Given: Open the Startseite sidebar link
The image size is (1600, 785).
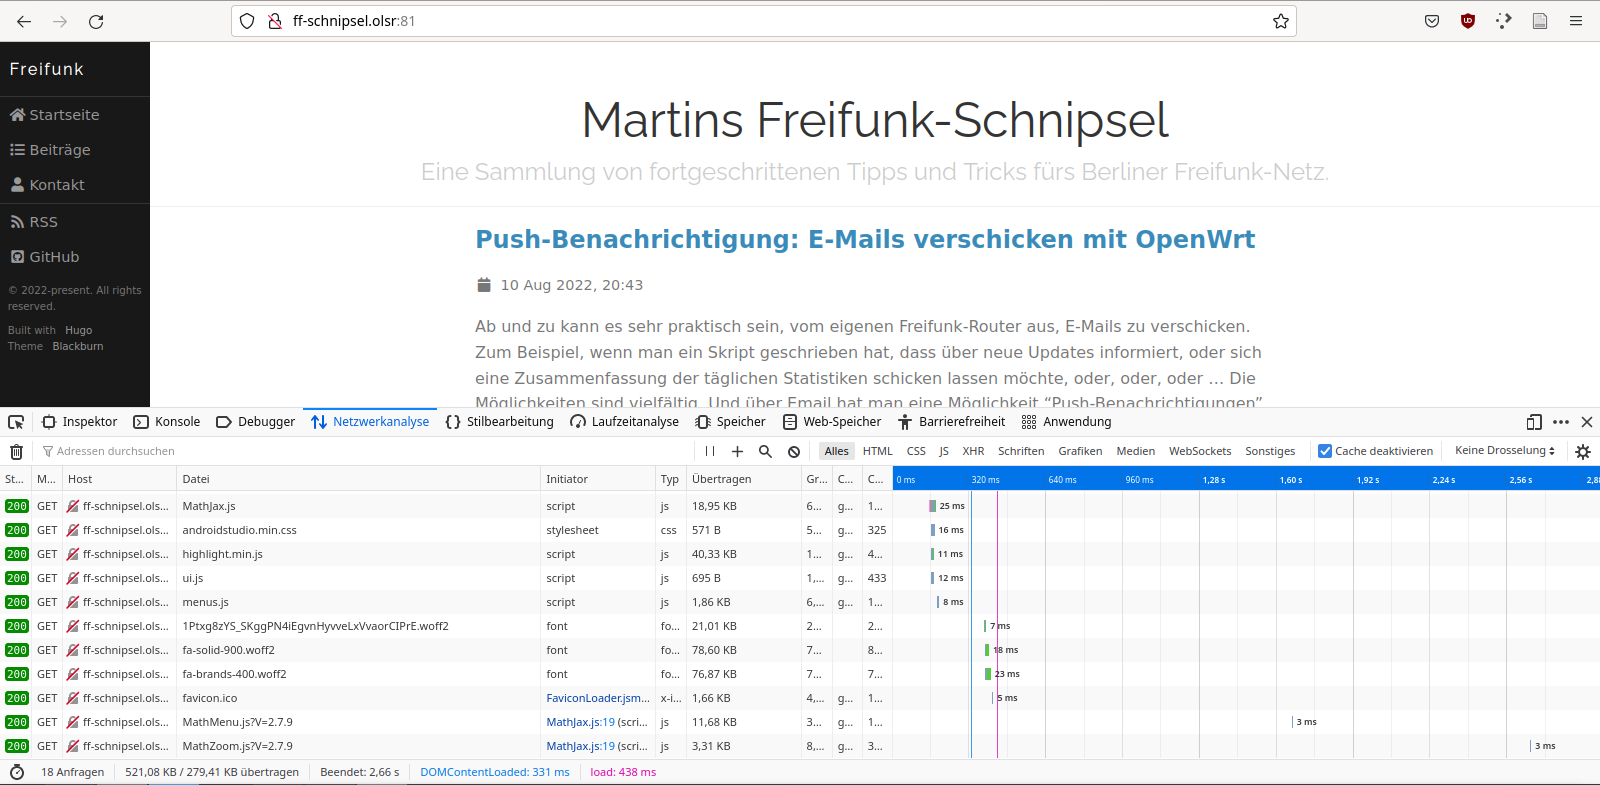Looking at the screenshot, I should click(55, 115).
